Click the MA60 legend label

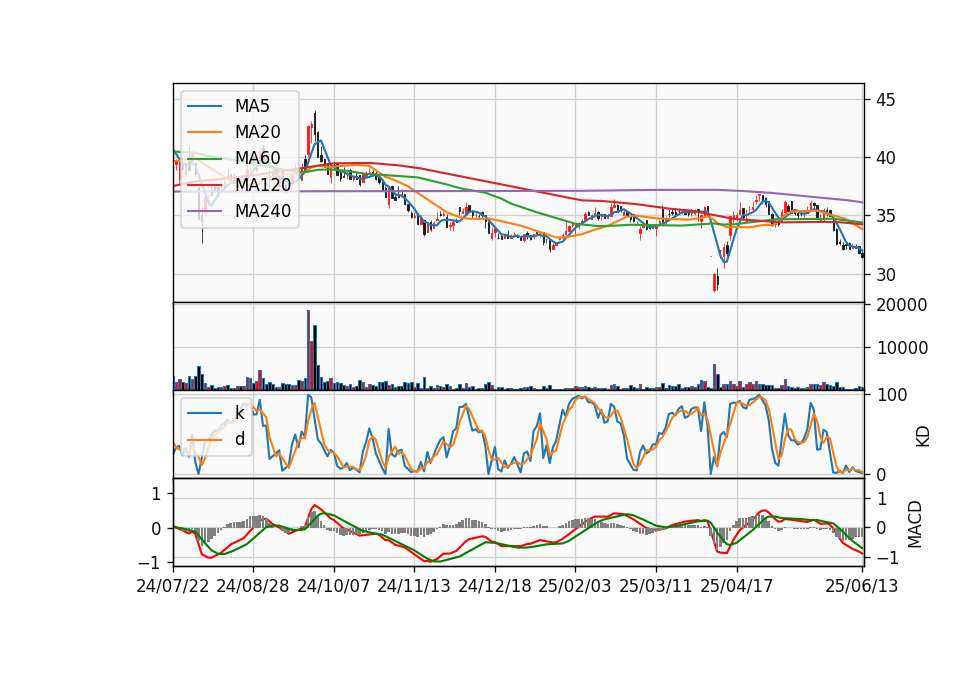257,158
